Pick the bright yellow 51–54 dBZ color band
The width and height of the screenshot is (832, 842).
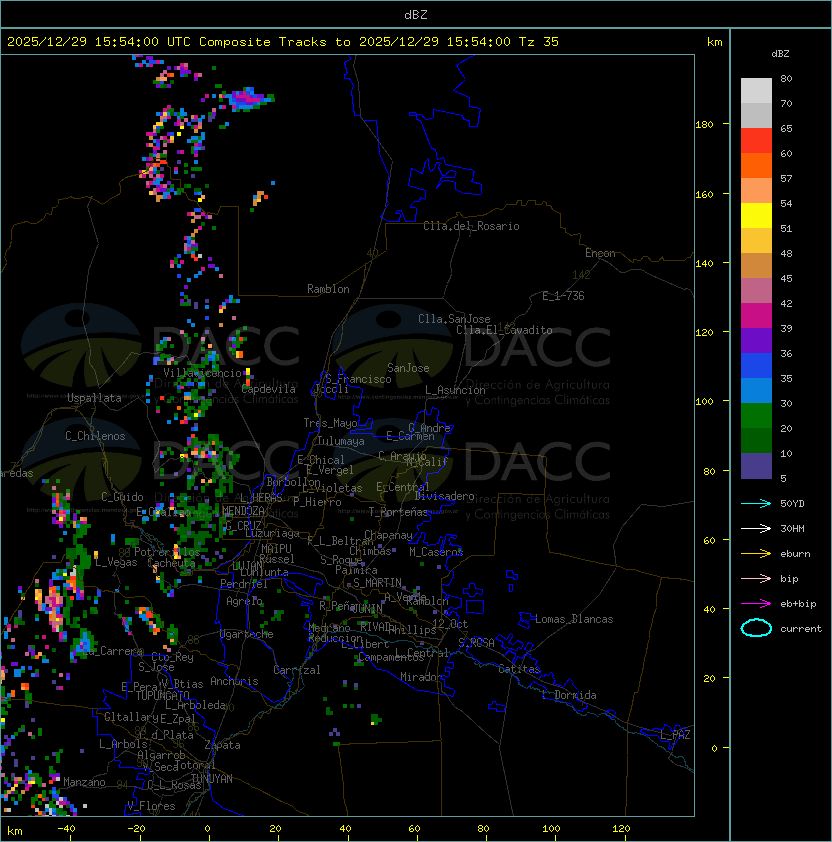click(x=756, y=216)
